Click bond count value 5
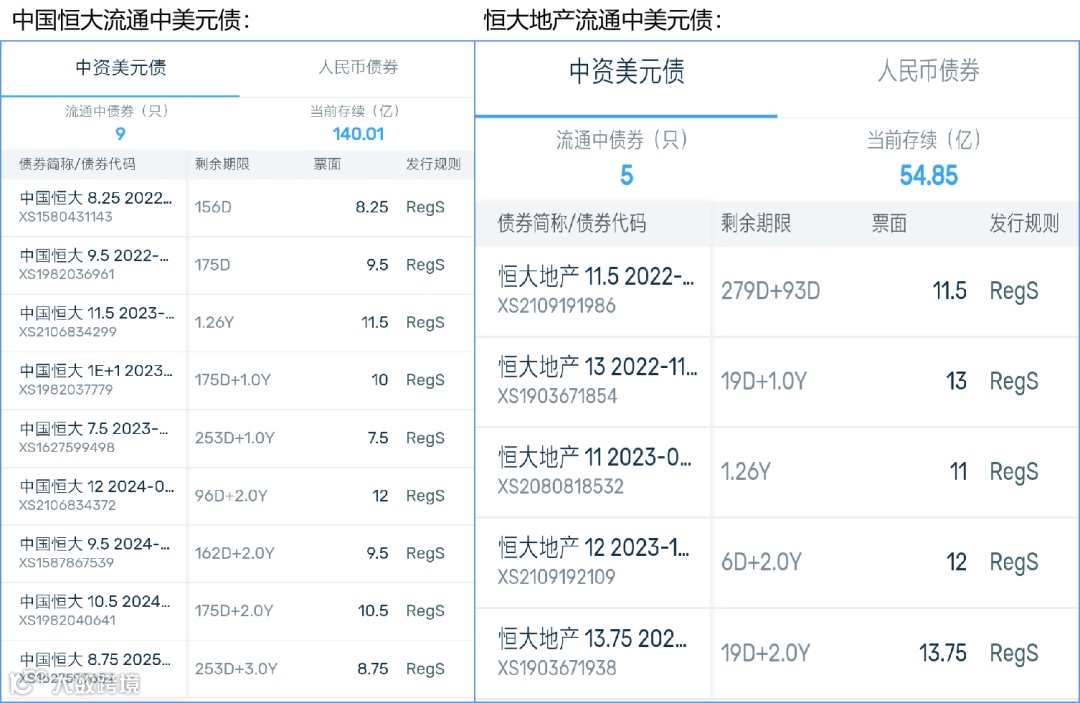The width and height of the screenshot is (1080, 703). tap(626, 175)
